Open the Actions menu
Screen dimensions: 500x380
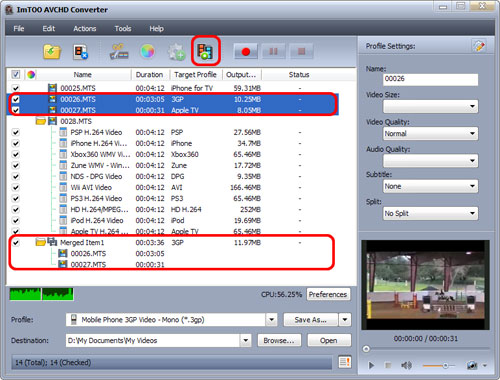[x=85, y=28]
